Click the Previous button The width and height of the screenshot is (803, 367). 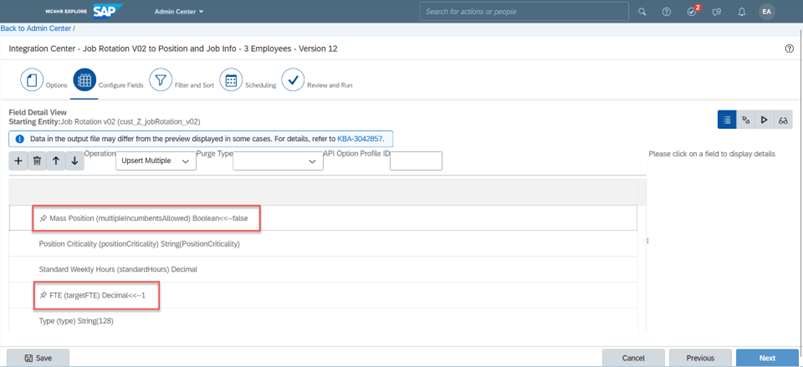pyautogui.click(x=700, y=358)
